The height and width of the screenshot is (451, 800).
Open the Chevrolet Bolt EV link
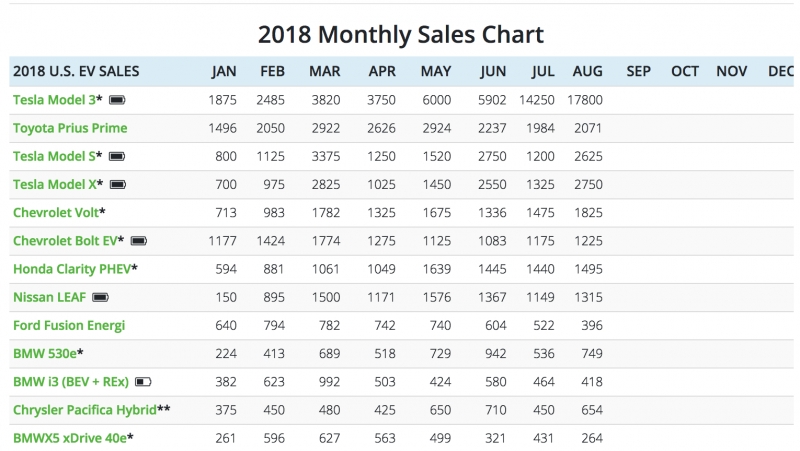65,241
